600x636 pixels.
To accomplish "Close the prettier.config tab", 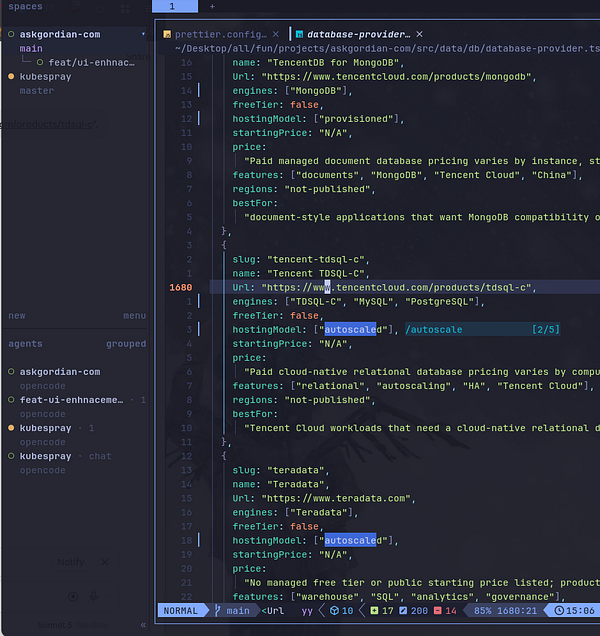I will [x=276, y=34].
